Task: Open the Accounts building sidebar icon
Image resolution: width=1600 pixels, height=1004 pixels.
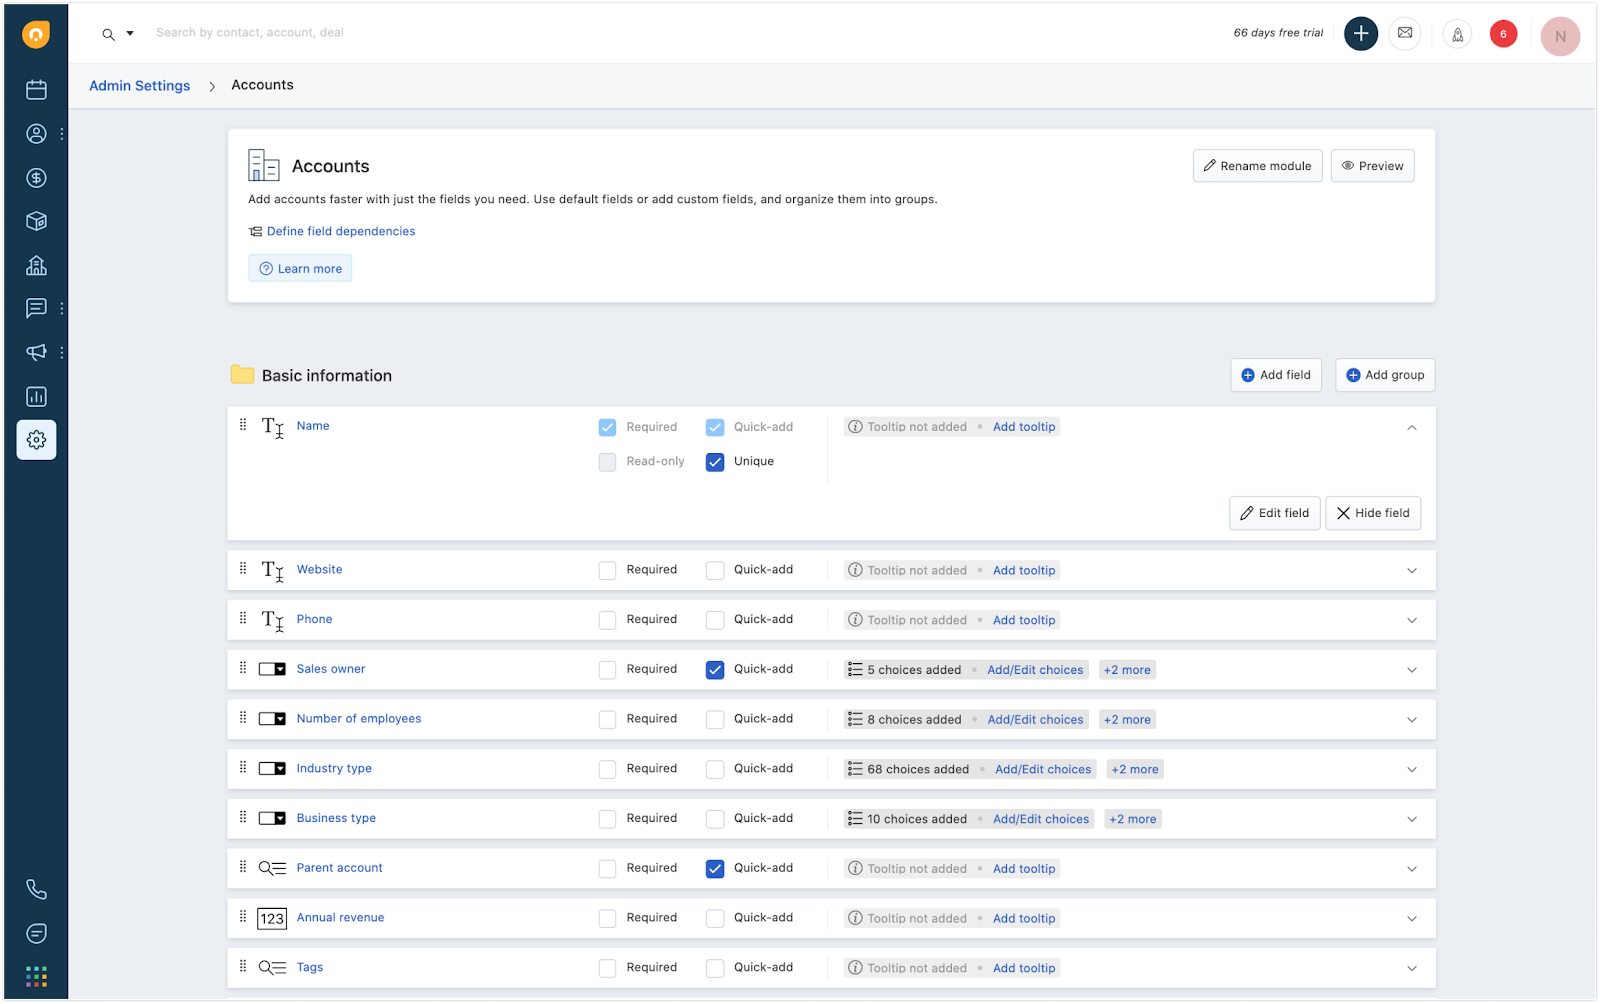Action: [36, 265]
